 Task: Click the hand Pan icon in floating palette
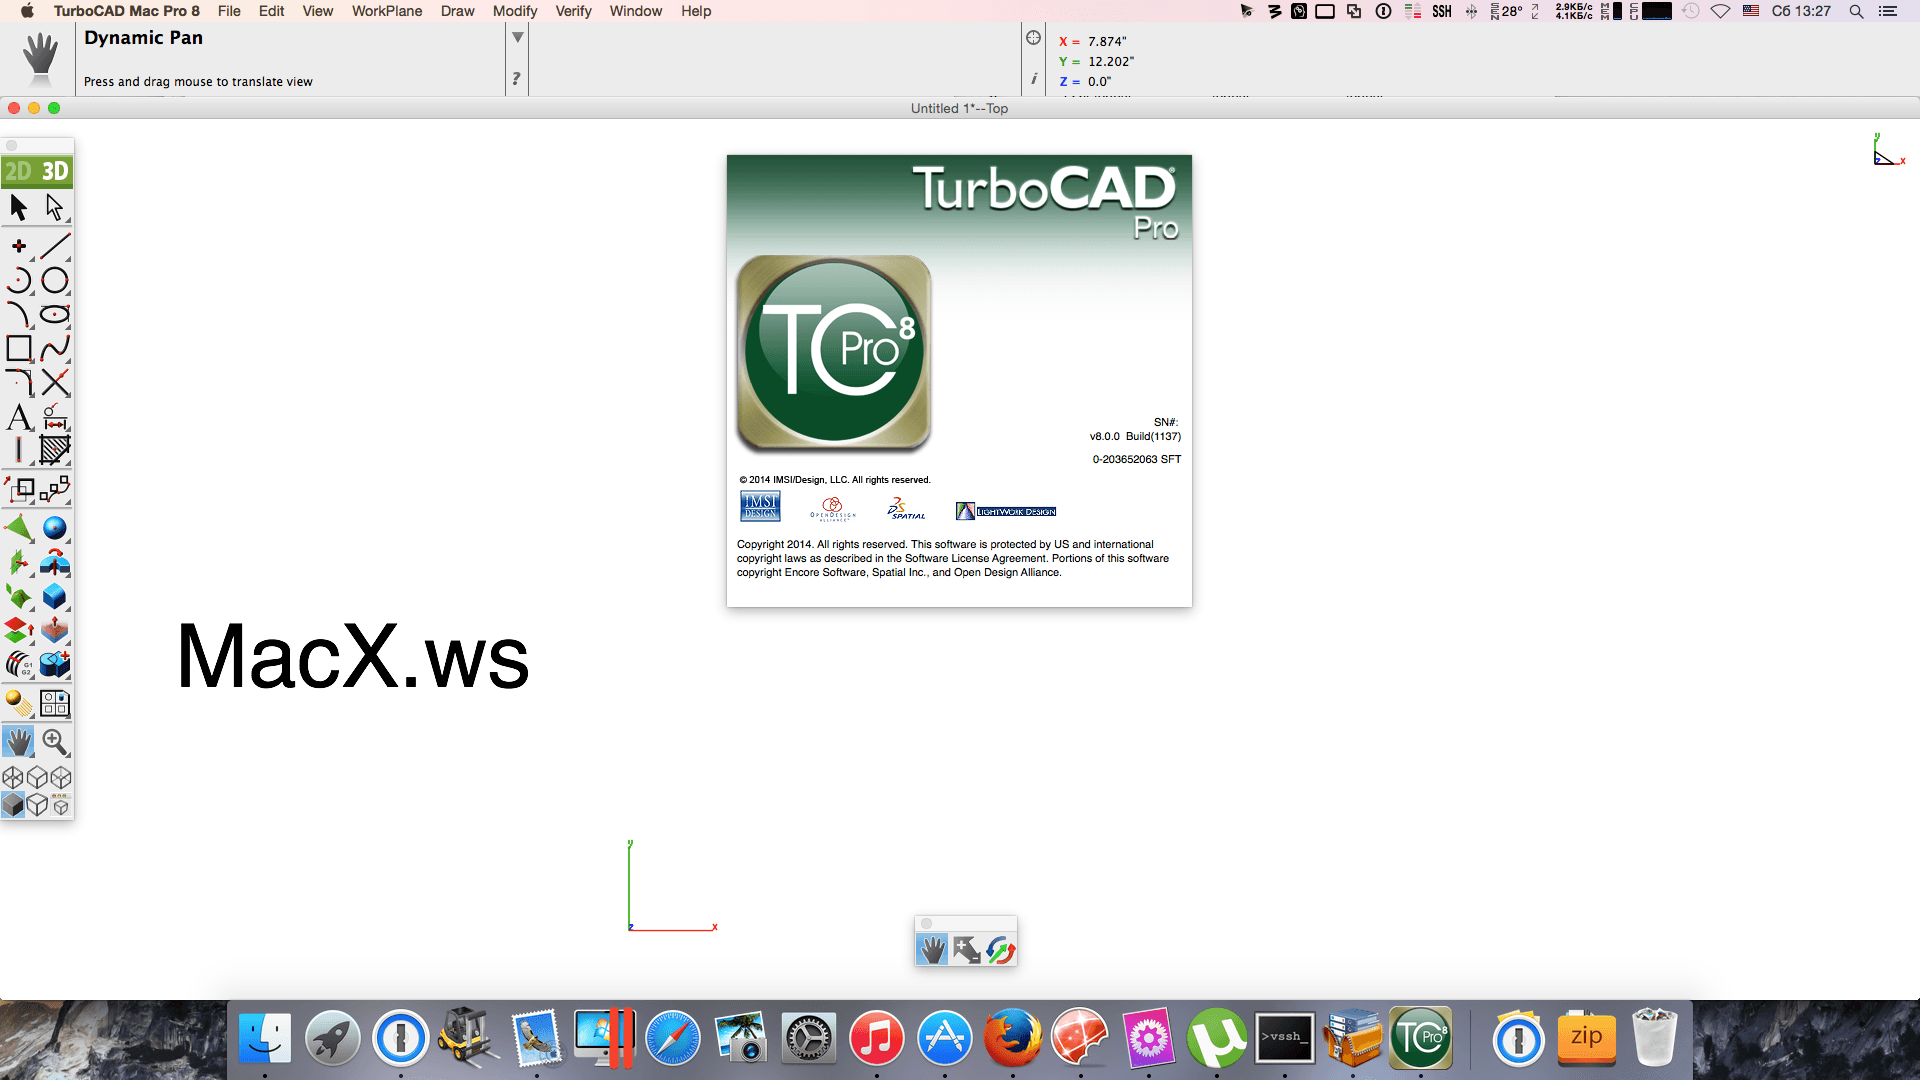pos(932,949)
